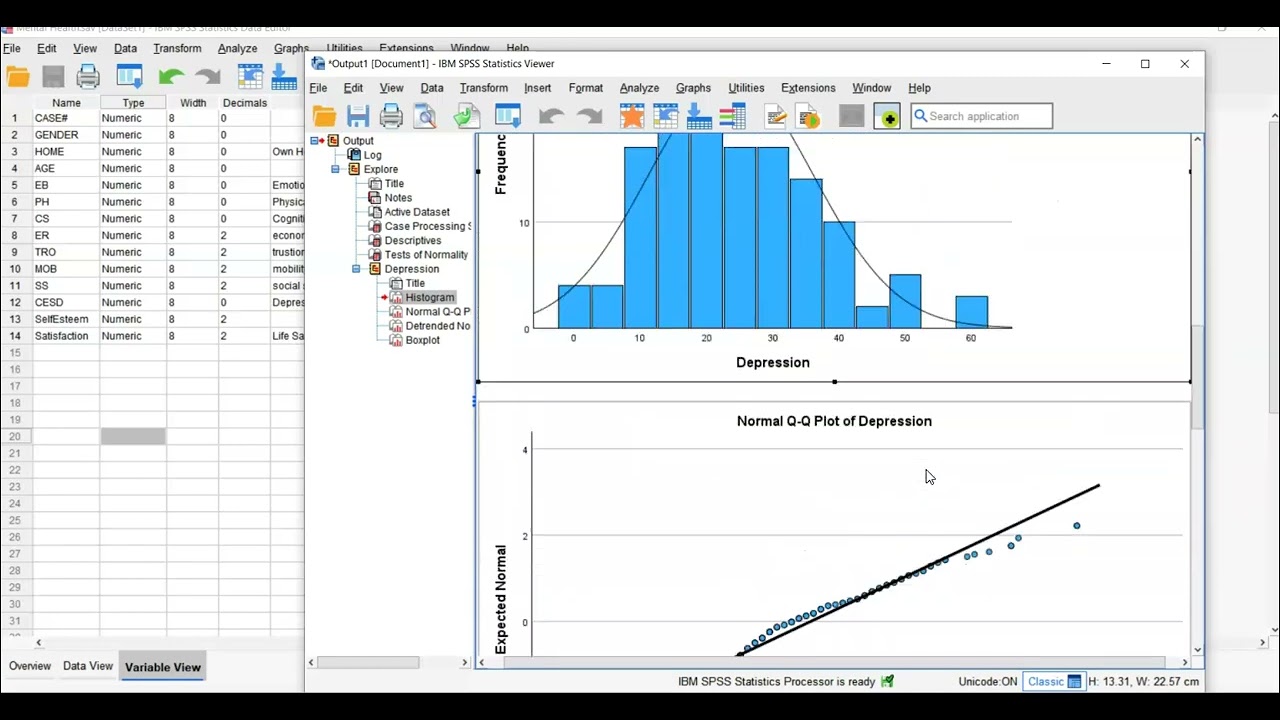This screenshot has width=1280, height=720.
Task: Click Depression axis label under histogram
Action: click(773, 362)
